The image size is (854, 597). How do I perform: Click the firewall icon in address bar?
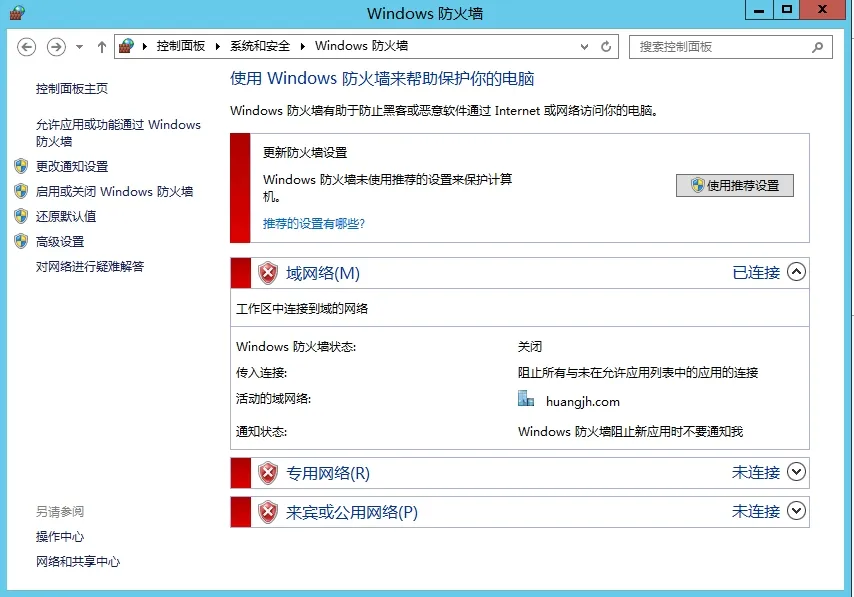point(127,46)
